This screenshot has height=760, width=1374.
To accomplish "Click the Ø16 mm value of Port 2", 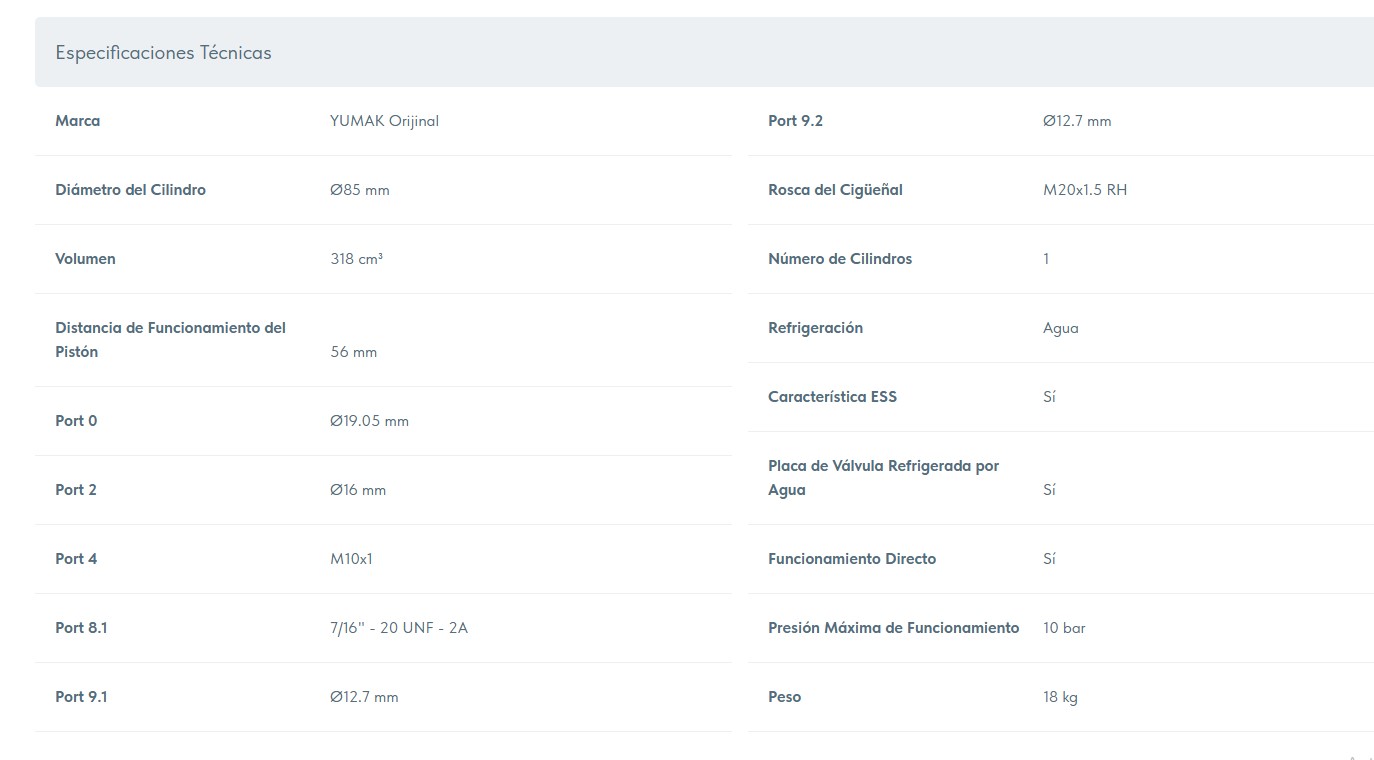I will pos(358,490).
